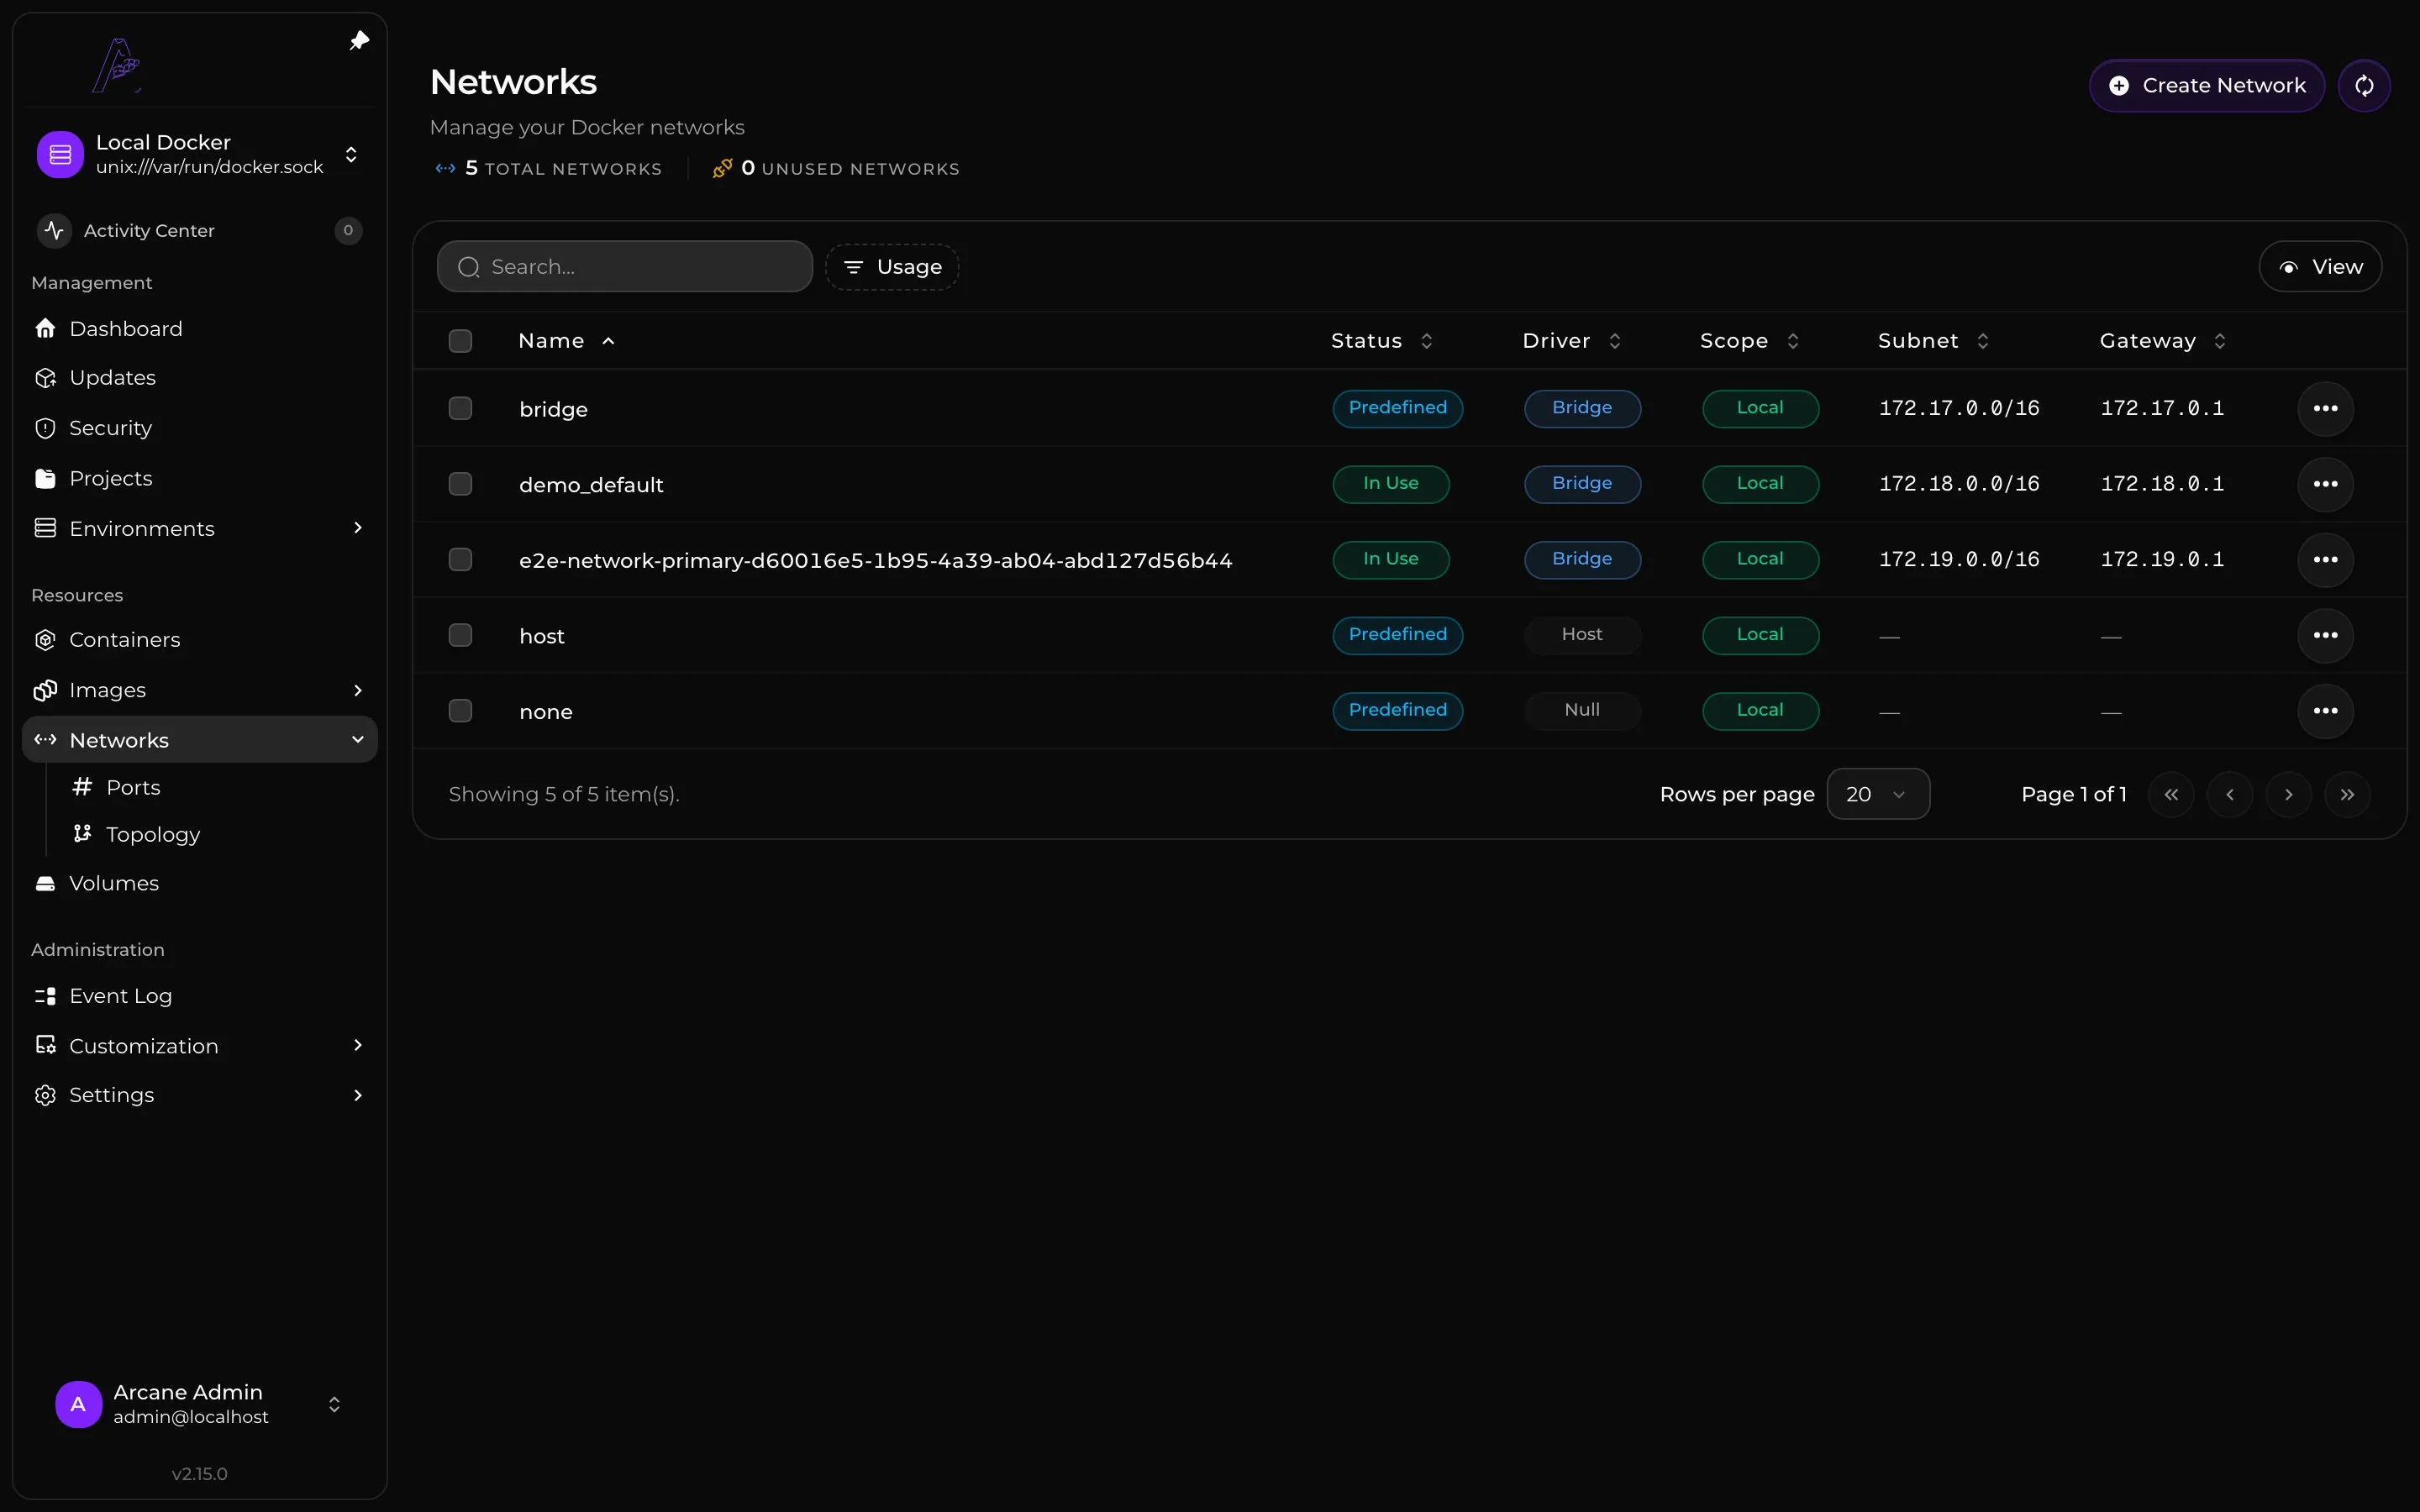Viewport: 2420px width, 1512px height.
Task: Open actions menu for bridge network
Action: [2325, 408]
